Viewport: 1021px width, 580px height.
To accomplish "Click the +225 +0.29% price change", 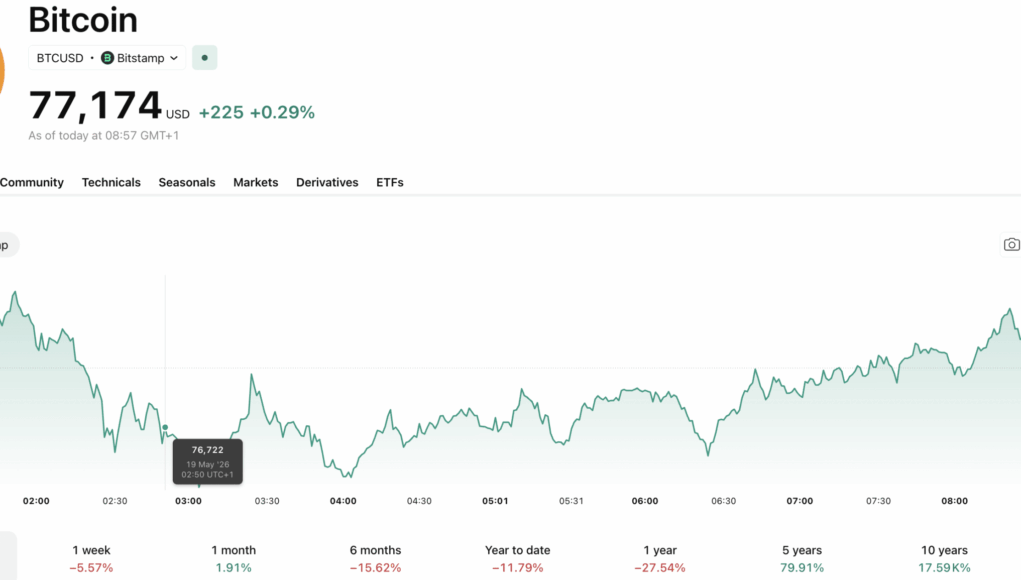I will click(x=257, y=113).
